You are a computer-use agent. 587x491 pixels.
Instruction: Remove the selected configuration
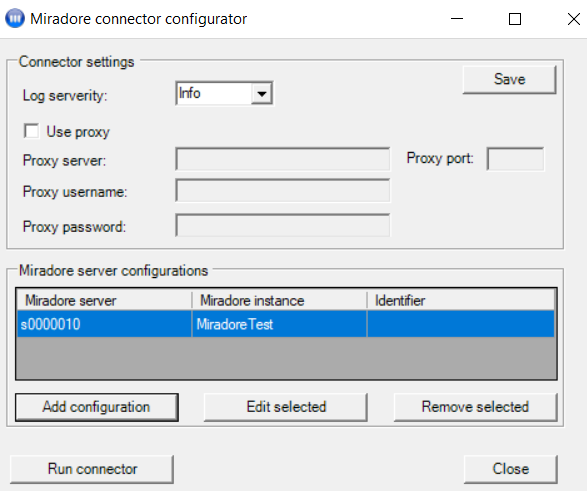[x=475, y=407]
